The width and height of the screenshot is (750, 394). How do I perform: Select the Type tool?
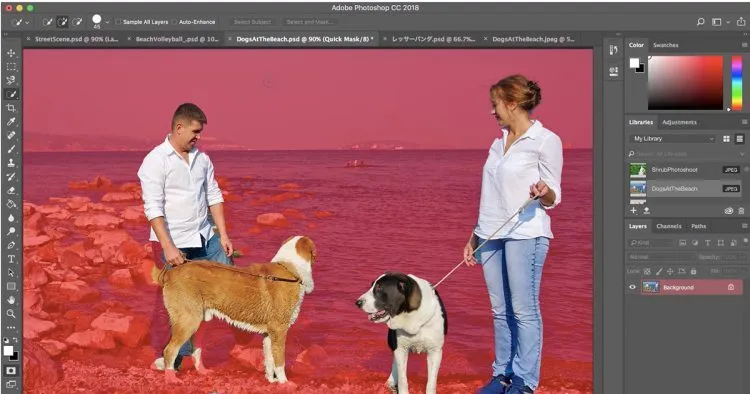11,259
